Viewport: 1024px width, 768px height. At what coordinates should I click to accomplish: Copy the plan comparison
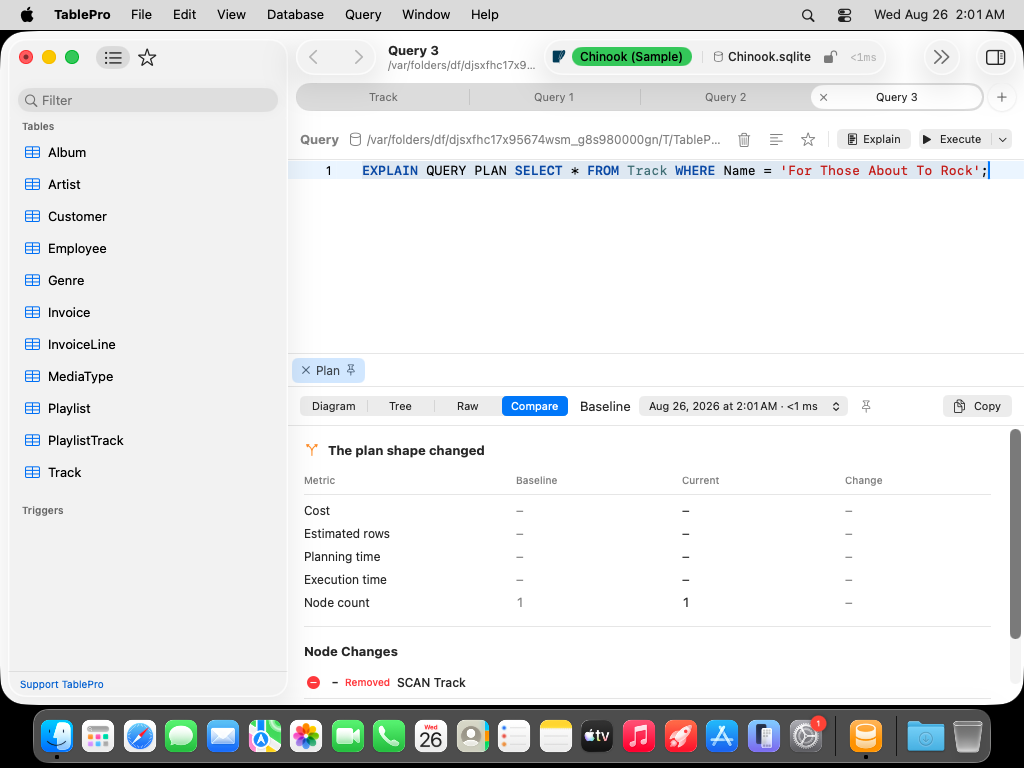(977, 406)
